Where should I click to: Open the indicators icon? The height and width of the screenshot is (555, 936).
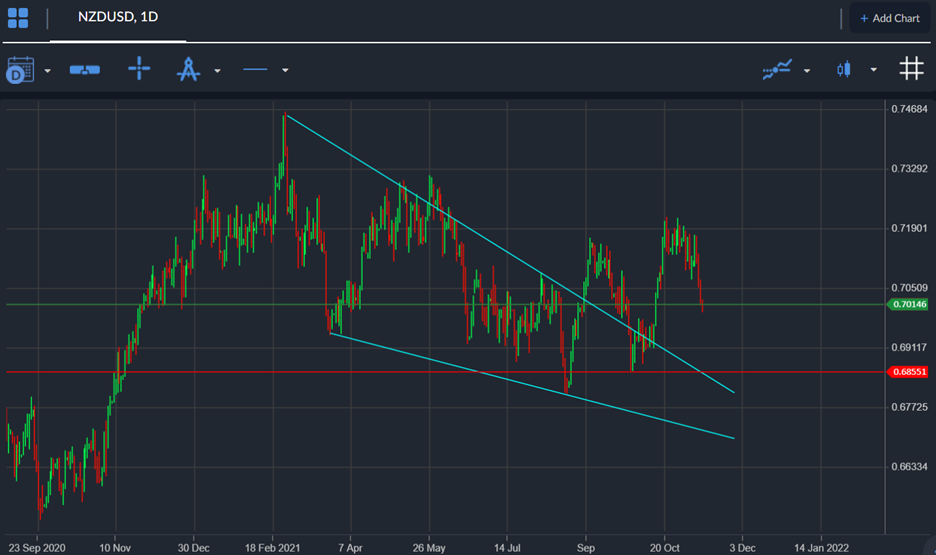coord(777,70)
